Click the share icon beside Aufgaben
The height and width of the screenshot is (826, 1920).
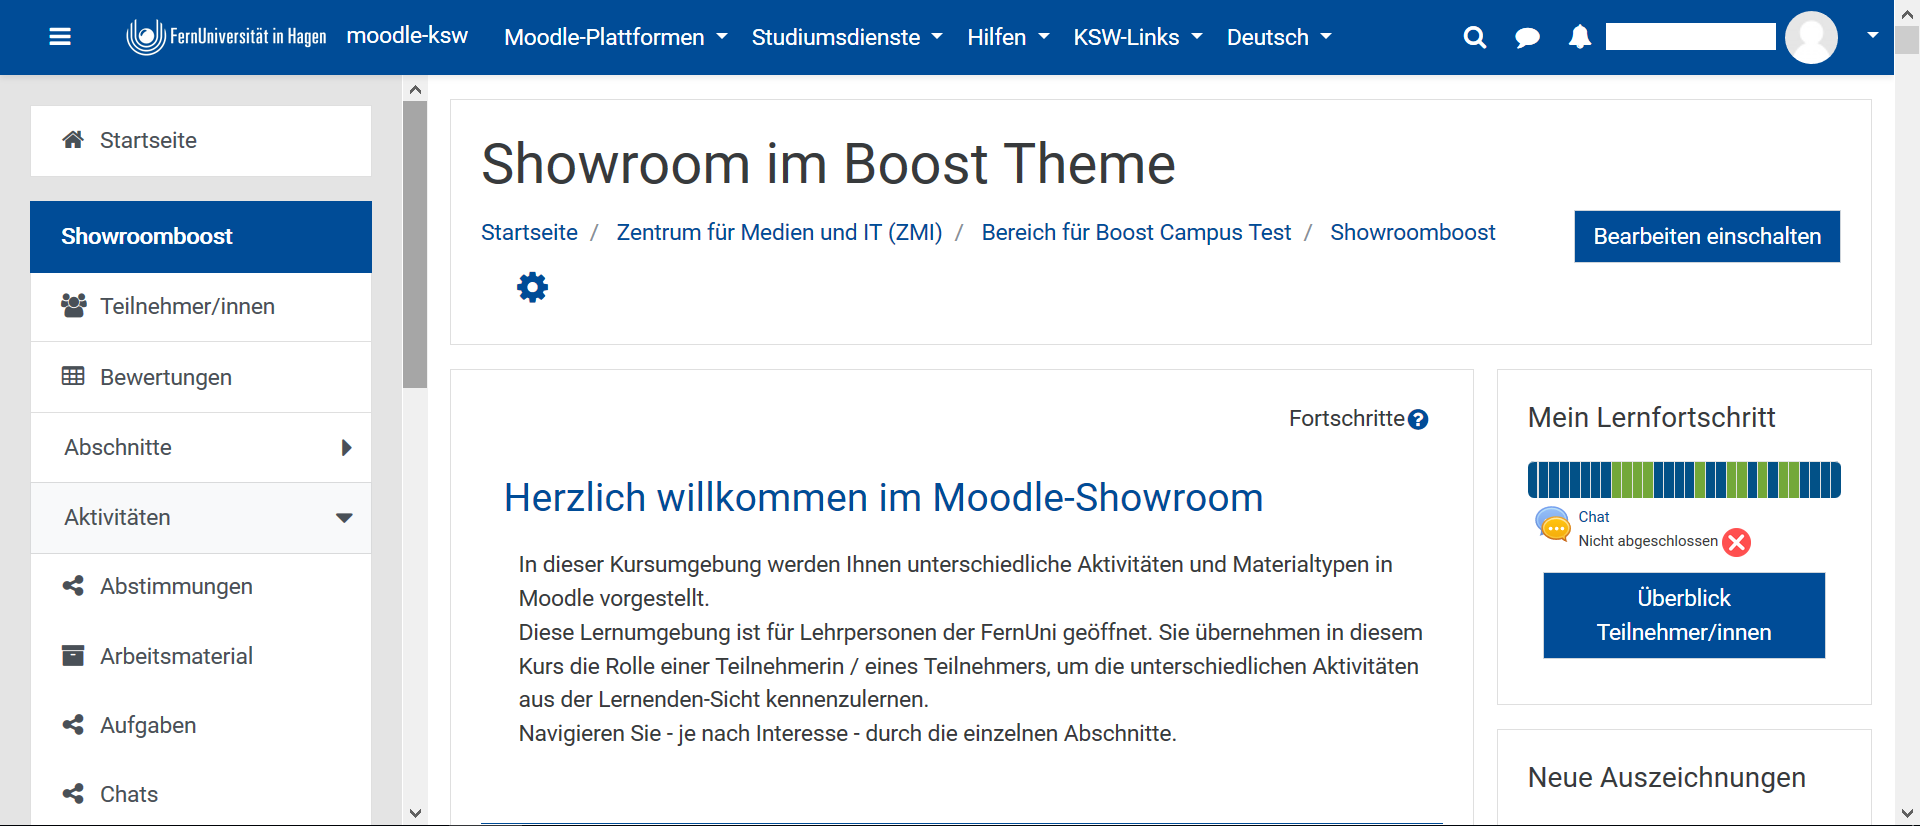coord(73,725)
